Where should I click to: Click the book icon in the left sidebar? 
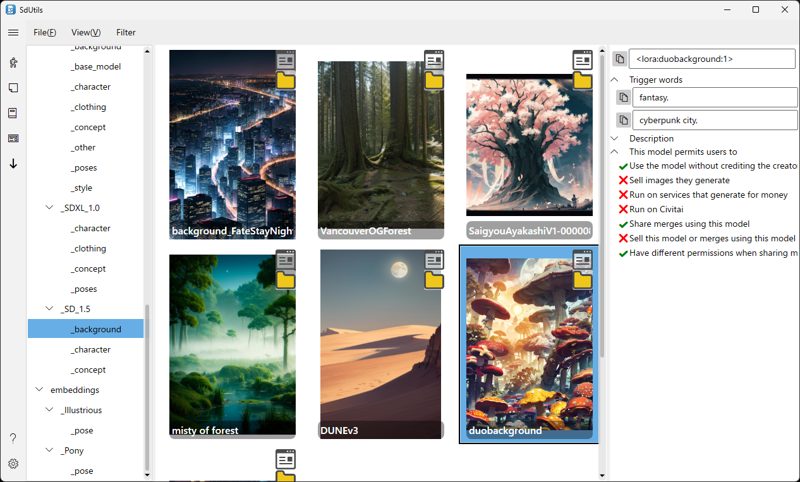[x=13, y=113]
